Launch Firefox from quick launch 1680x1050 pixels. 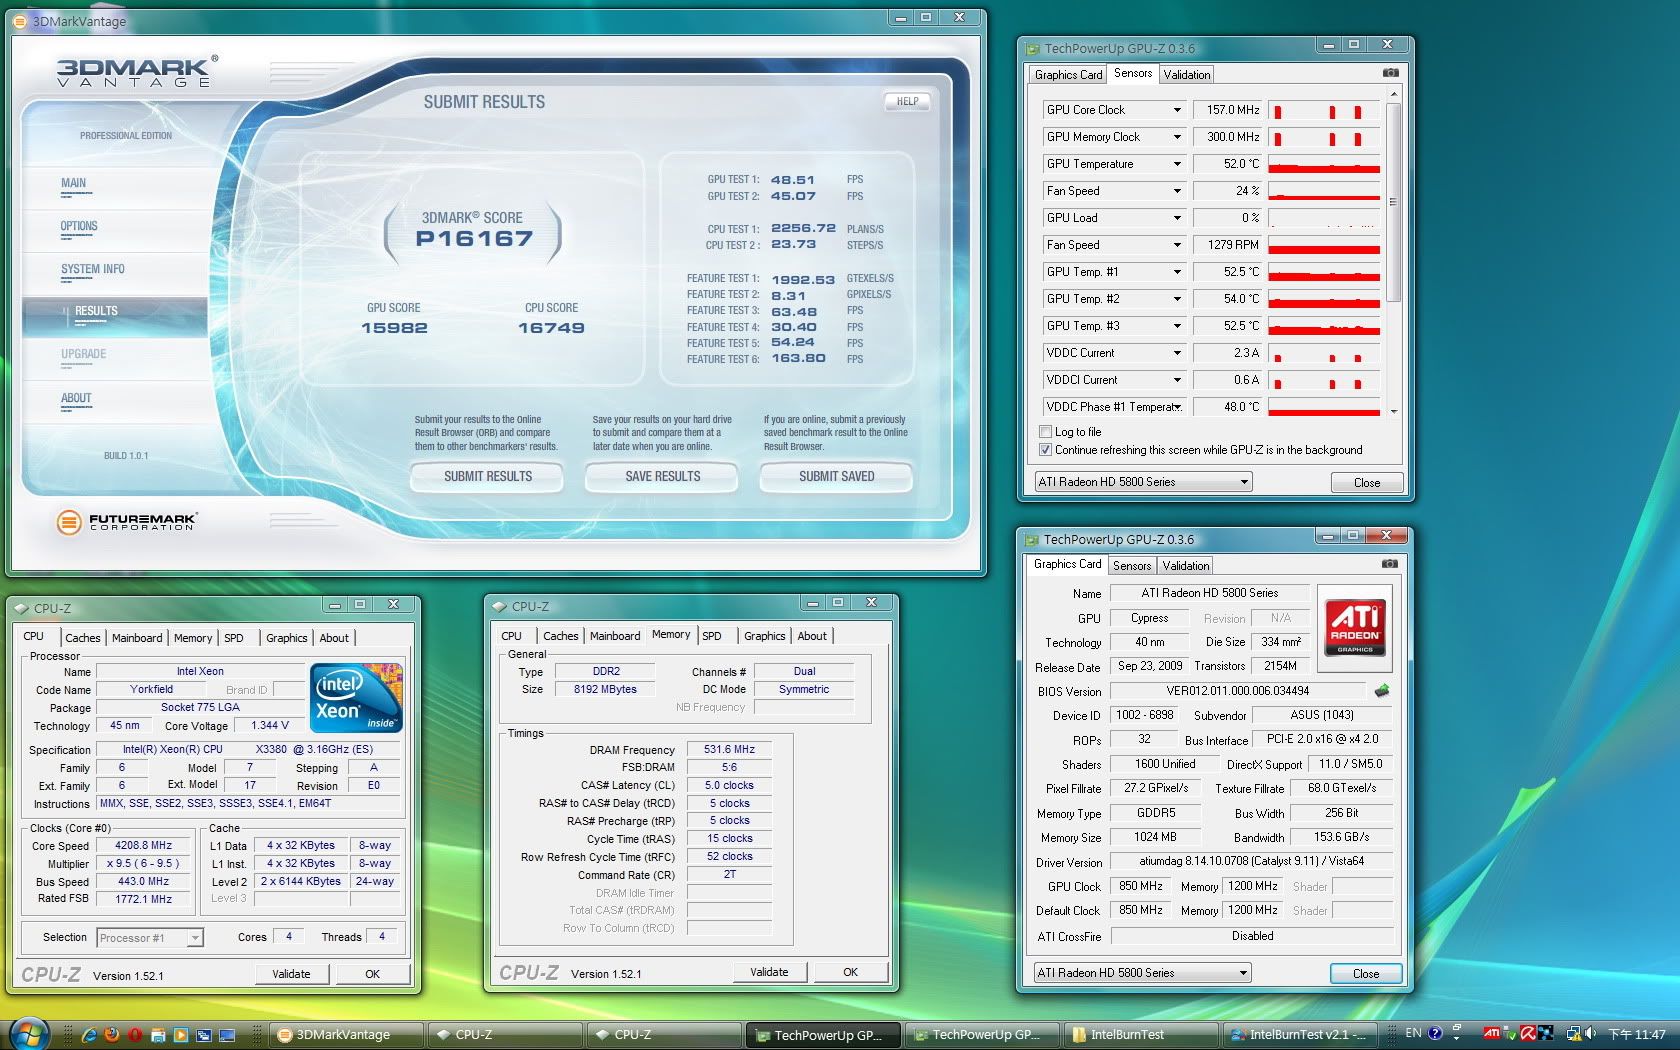tap(112, 1035)
